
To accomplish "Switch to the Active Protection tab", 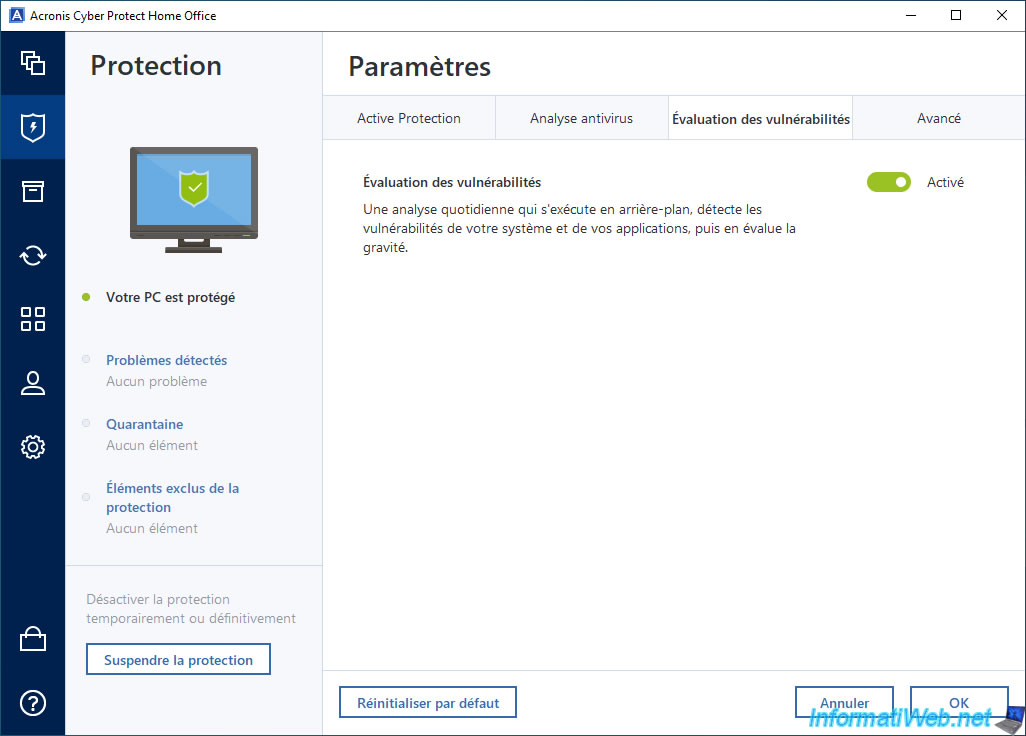I will click(x=409, y=118).
